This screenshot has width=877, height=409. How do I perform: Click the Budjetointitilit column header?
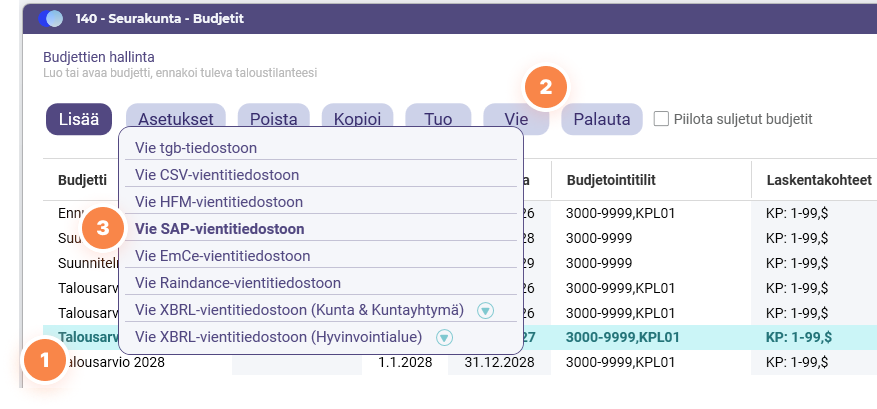611,180
